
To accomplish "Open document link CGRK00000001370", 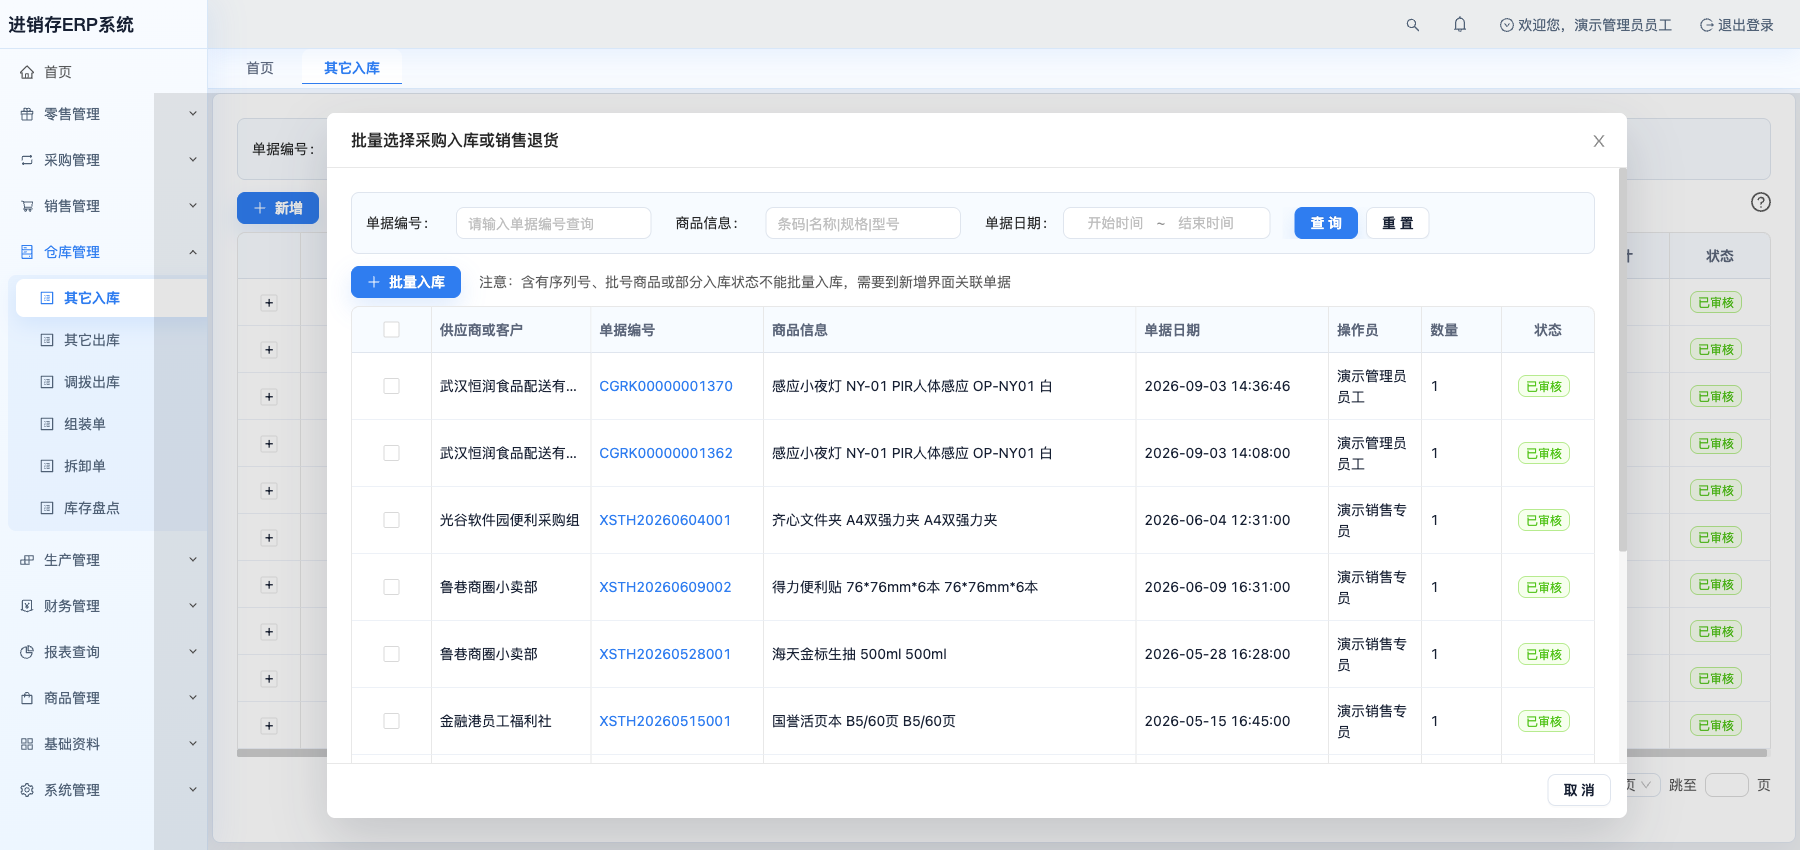I will click(666, 386).
